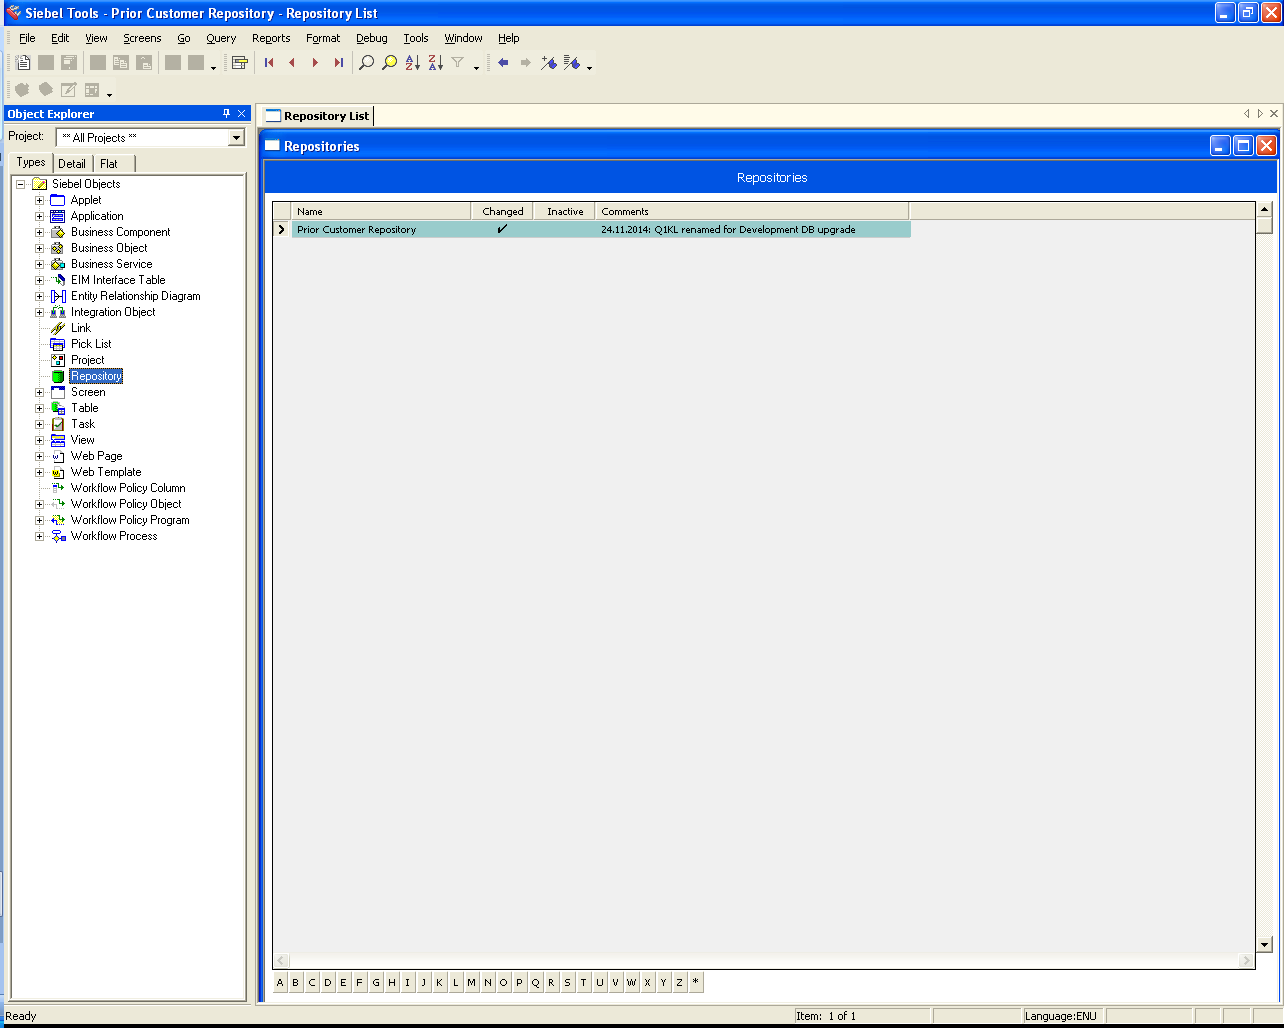Pin the Object Explorer panel

[226, 114]
